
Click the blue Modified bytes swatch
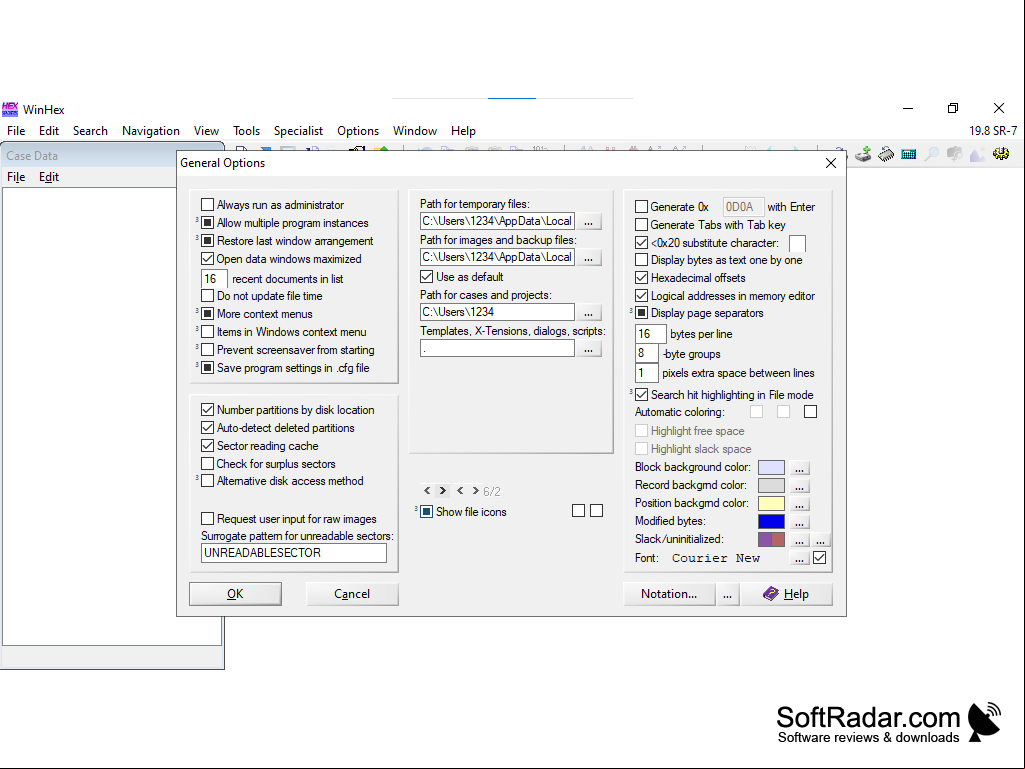[771, 521]
